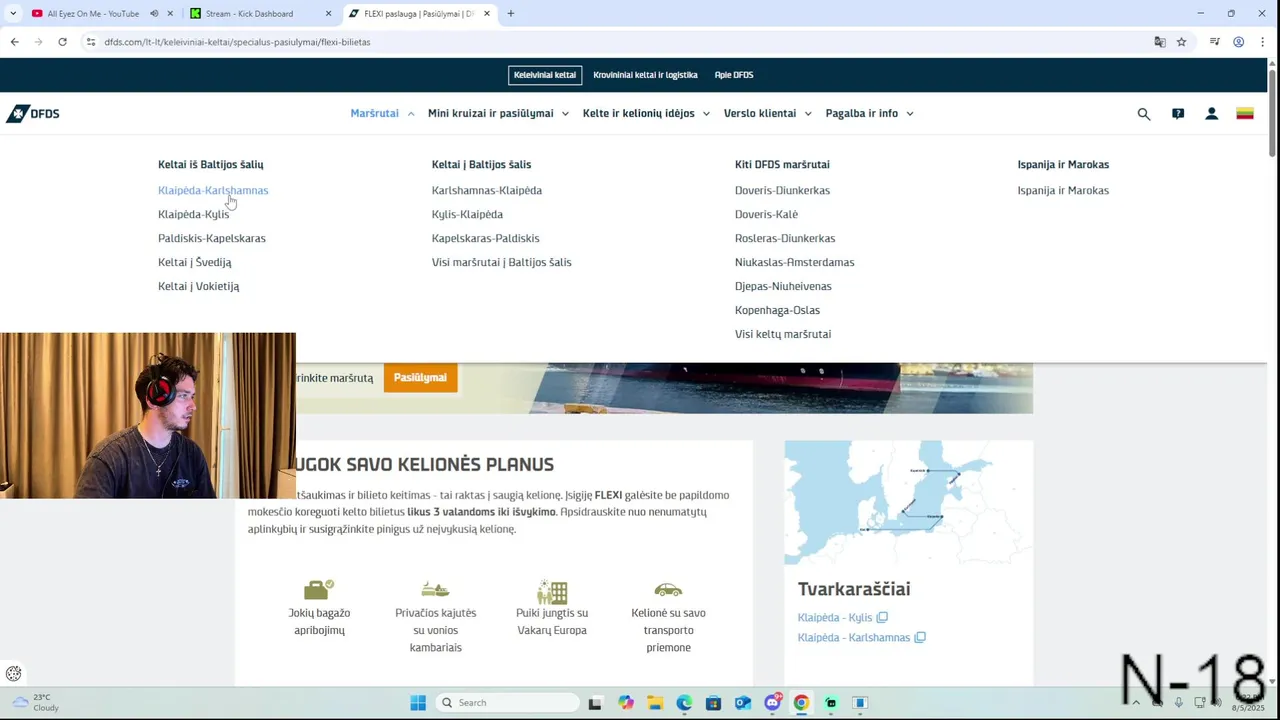Open the Ispanija ir Marokas link
This screenshot has height=720, width=1280.
point(1063,190)
